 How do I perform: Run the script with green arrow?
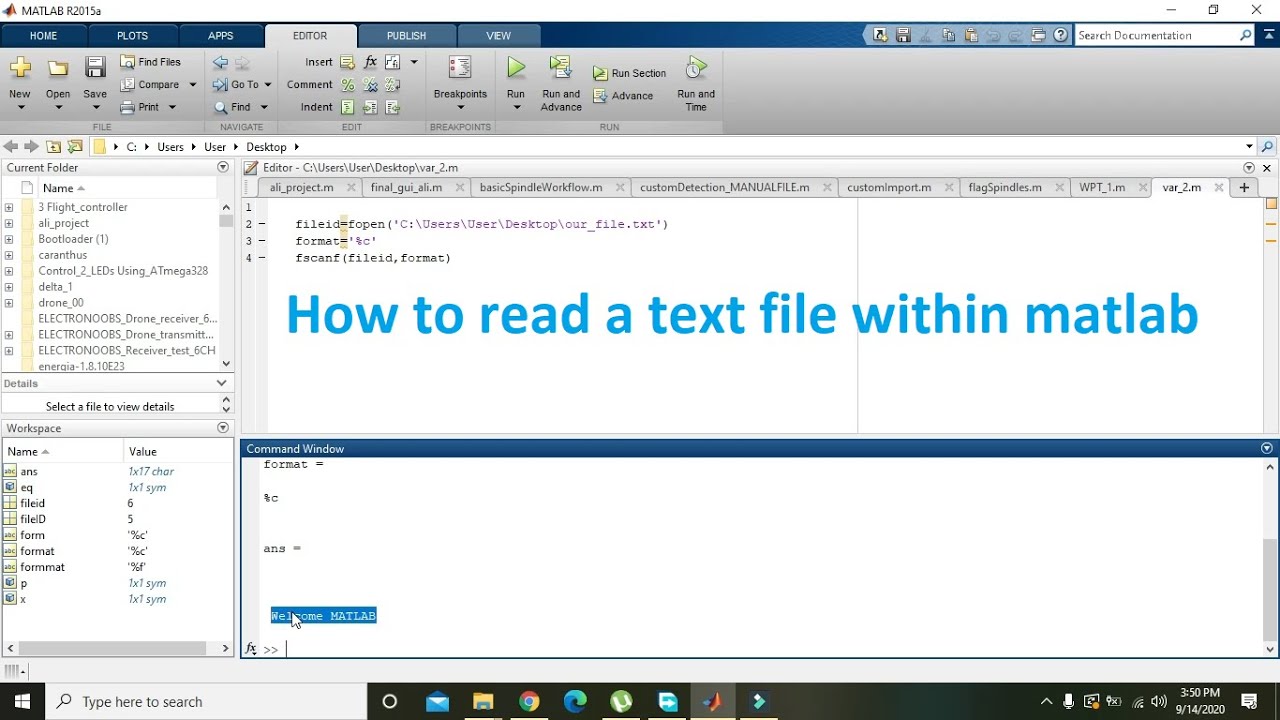(516, 68)
